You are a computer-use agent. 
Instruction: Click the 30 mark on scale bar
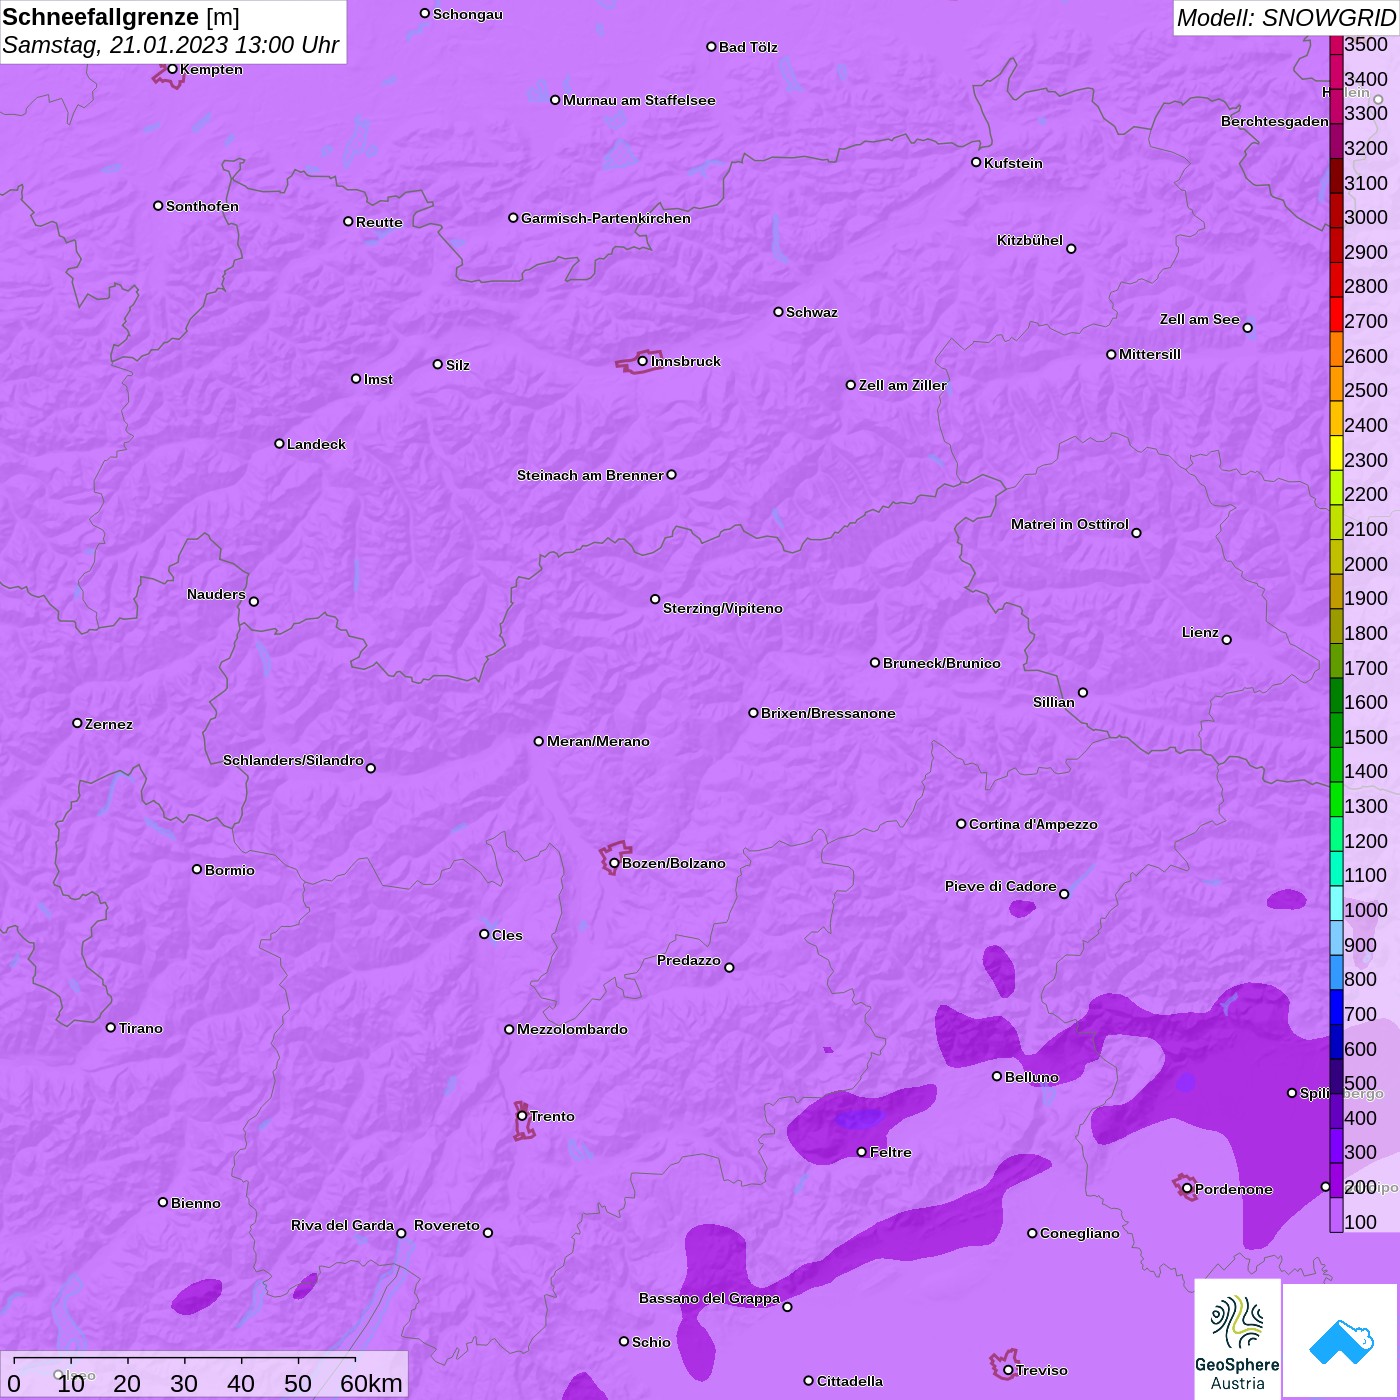tap(184, 1383)
